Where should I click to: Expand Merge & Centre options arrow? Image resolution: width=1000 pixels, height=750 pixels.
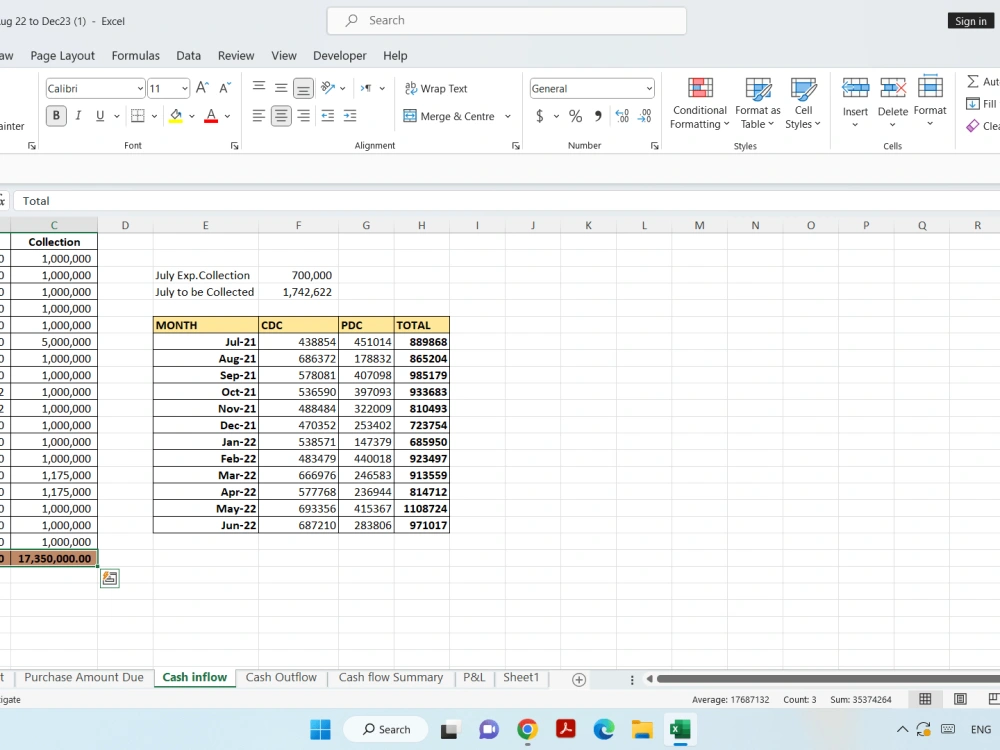(x=508, y=116)
